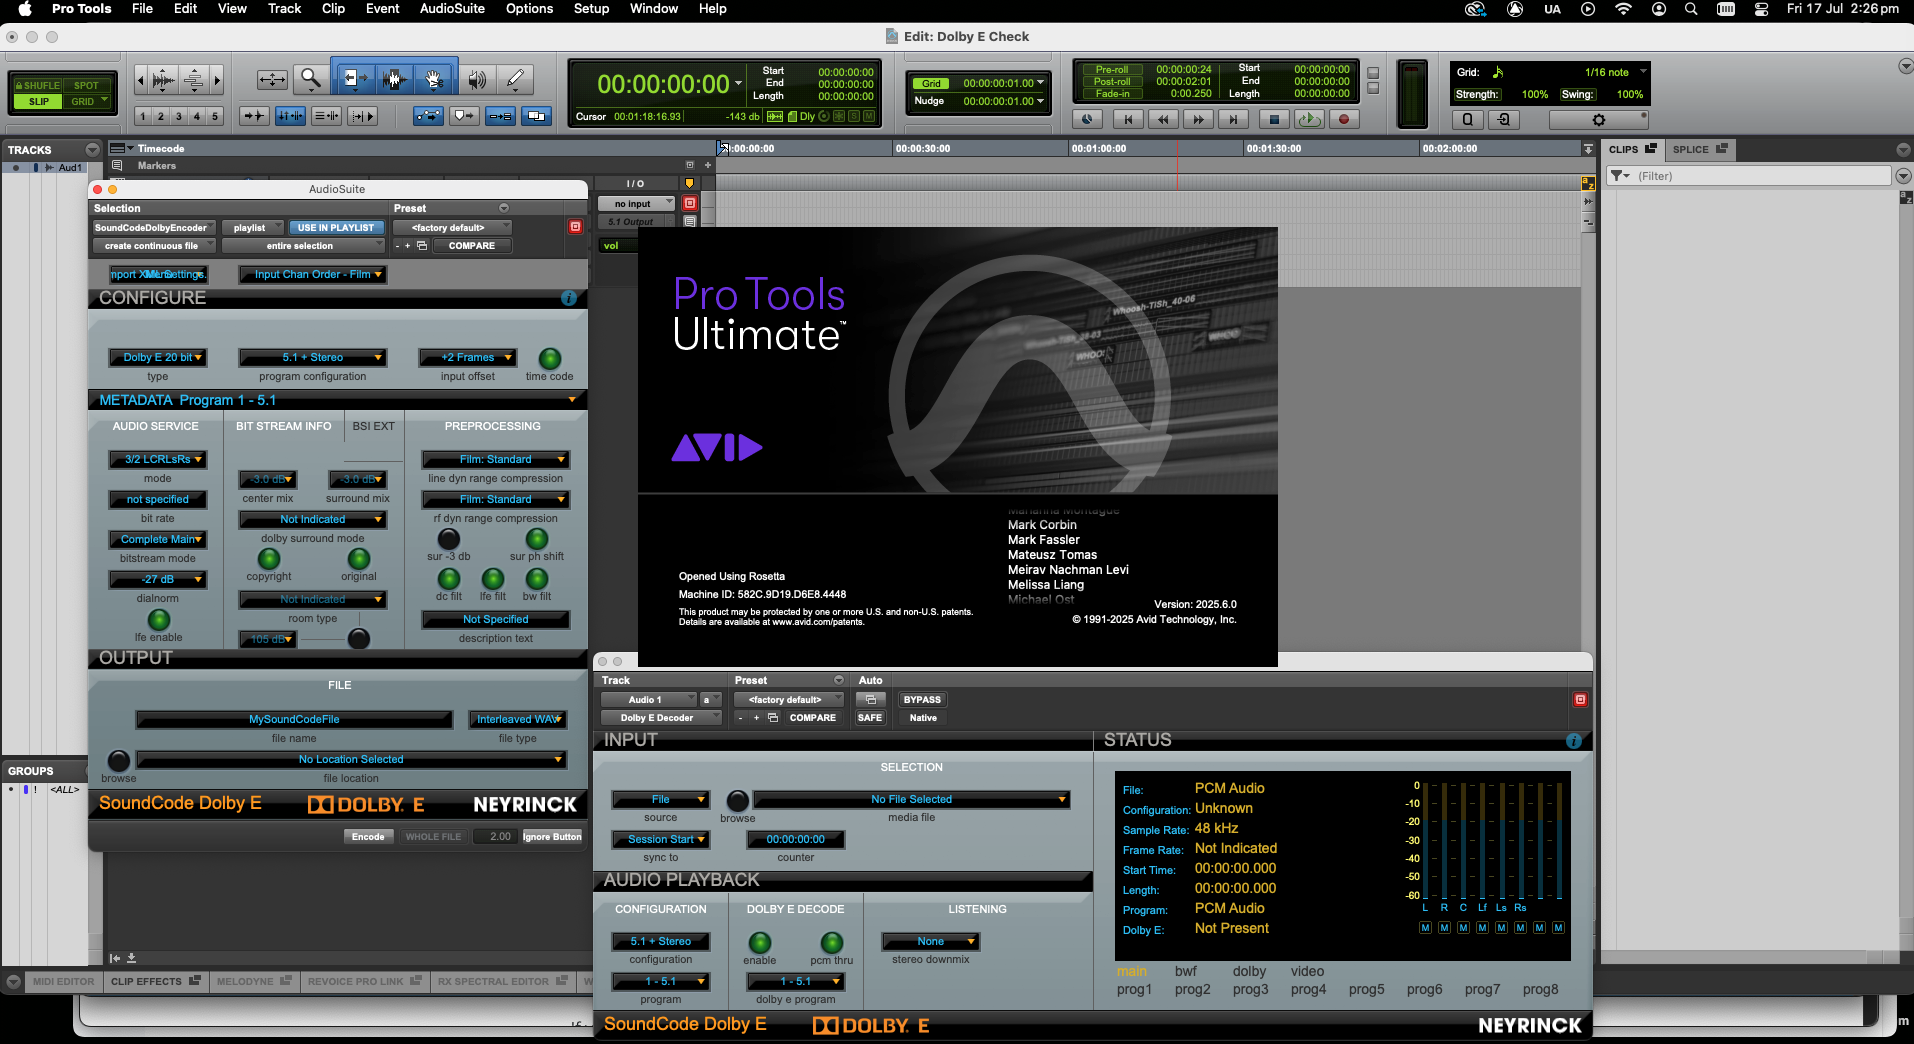Open the Track menu
The width and height of the screenshot is (1914, 1044).
point(284,9)
